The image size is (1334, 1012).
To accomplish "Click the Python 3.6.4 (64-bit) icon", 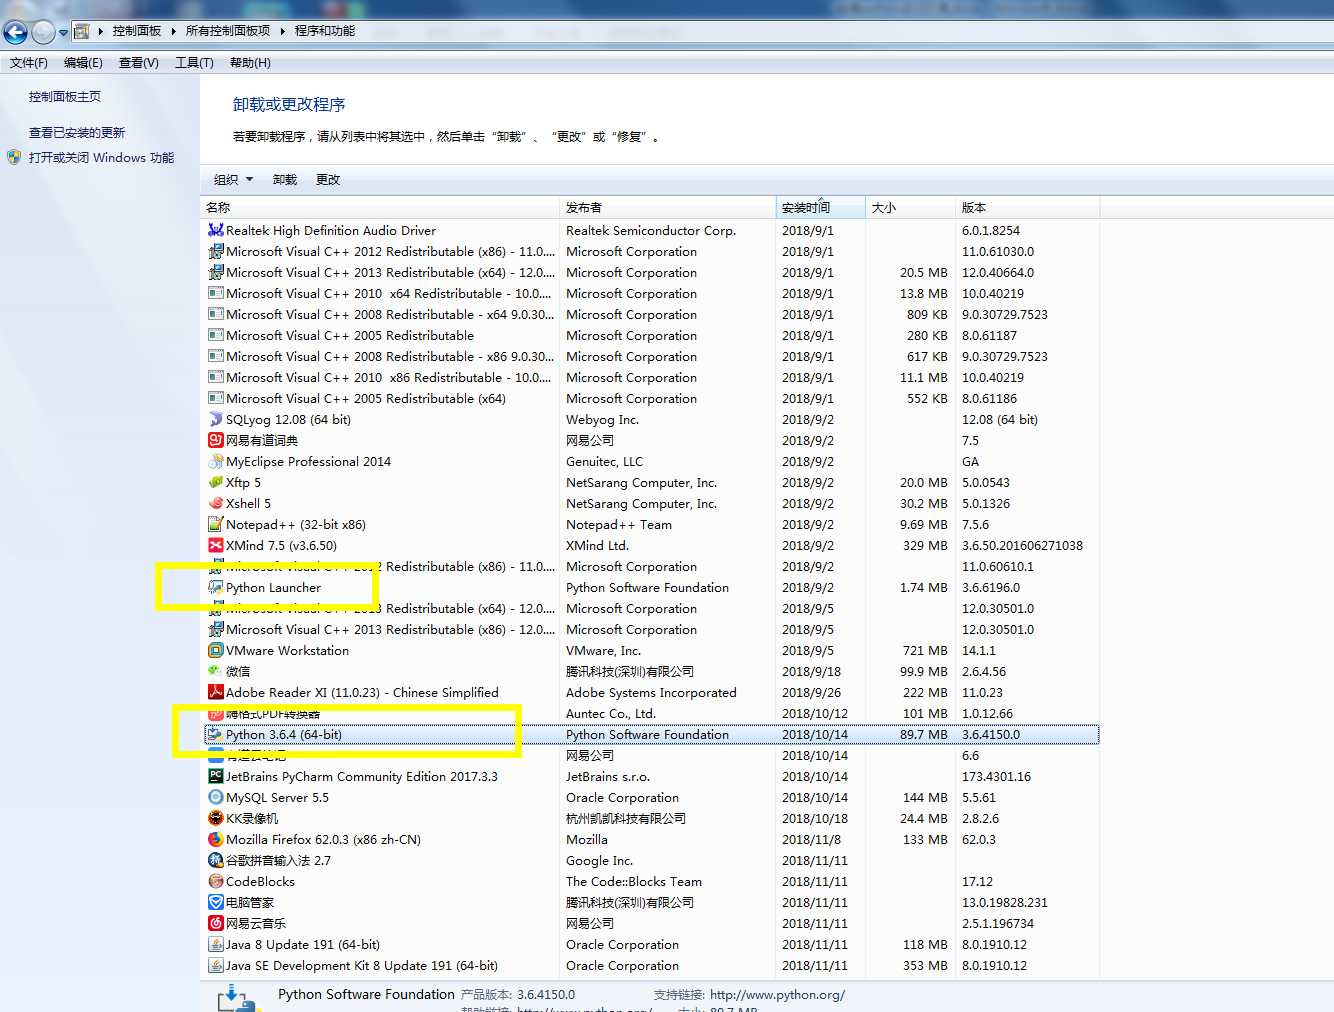I will 215,734.
